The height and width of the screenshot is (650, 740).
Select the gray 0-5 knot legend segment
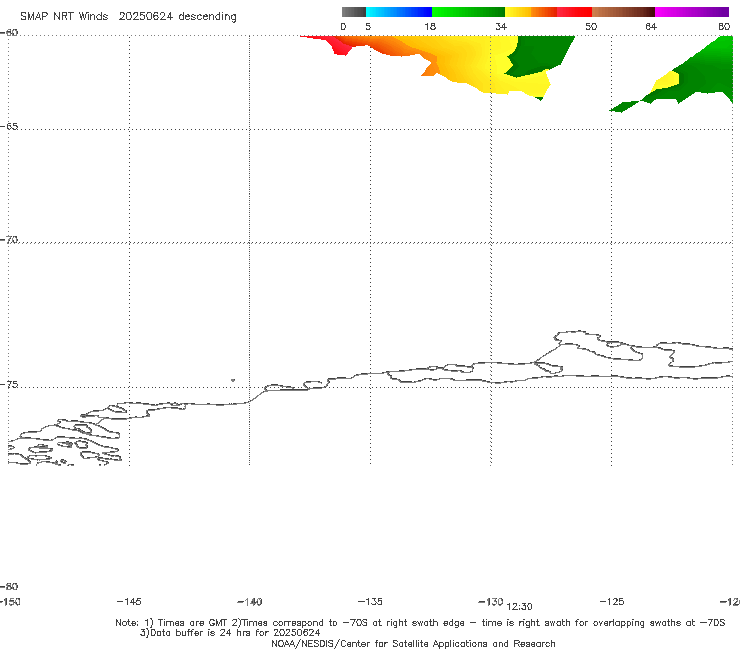click(x=354, y=12)
